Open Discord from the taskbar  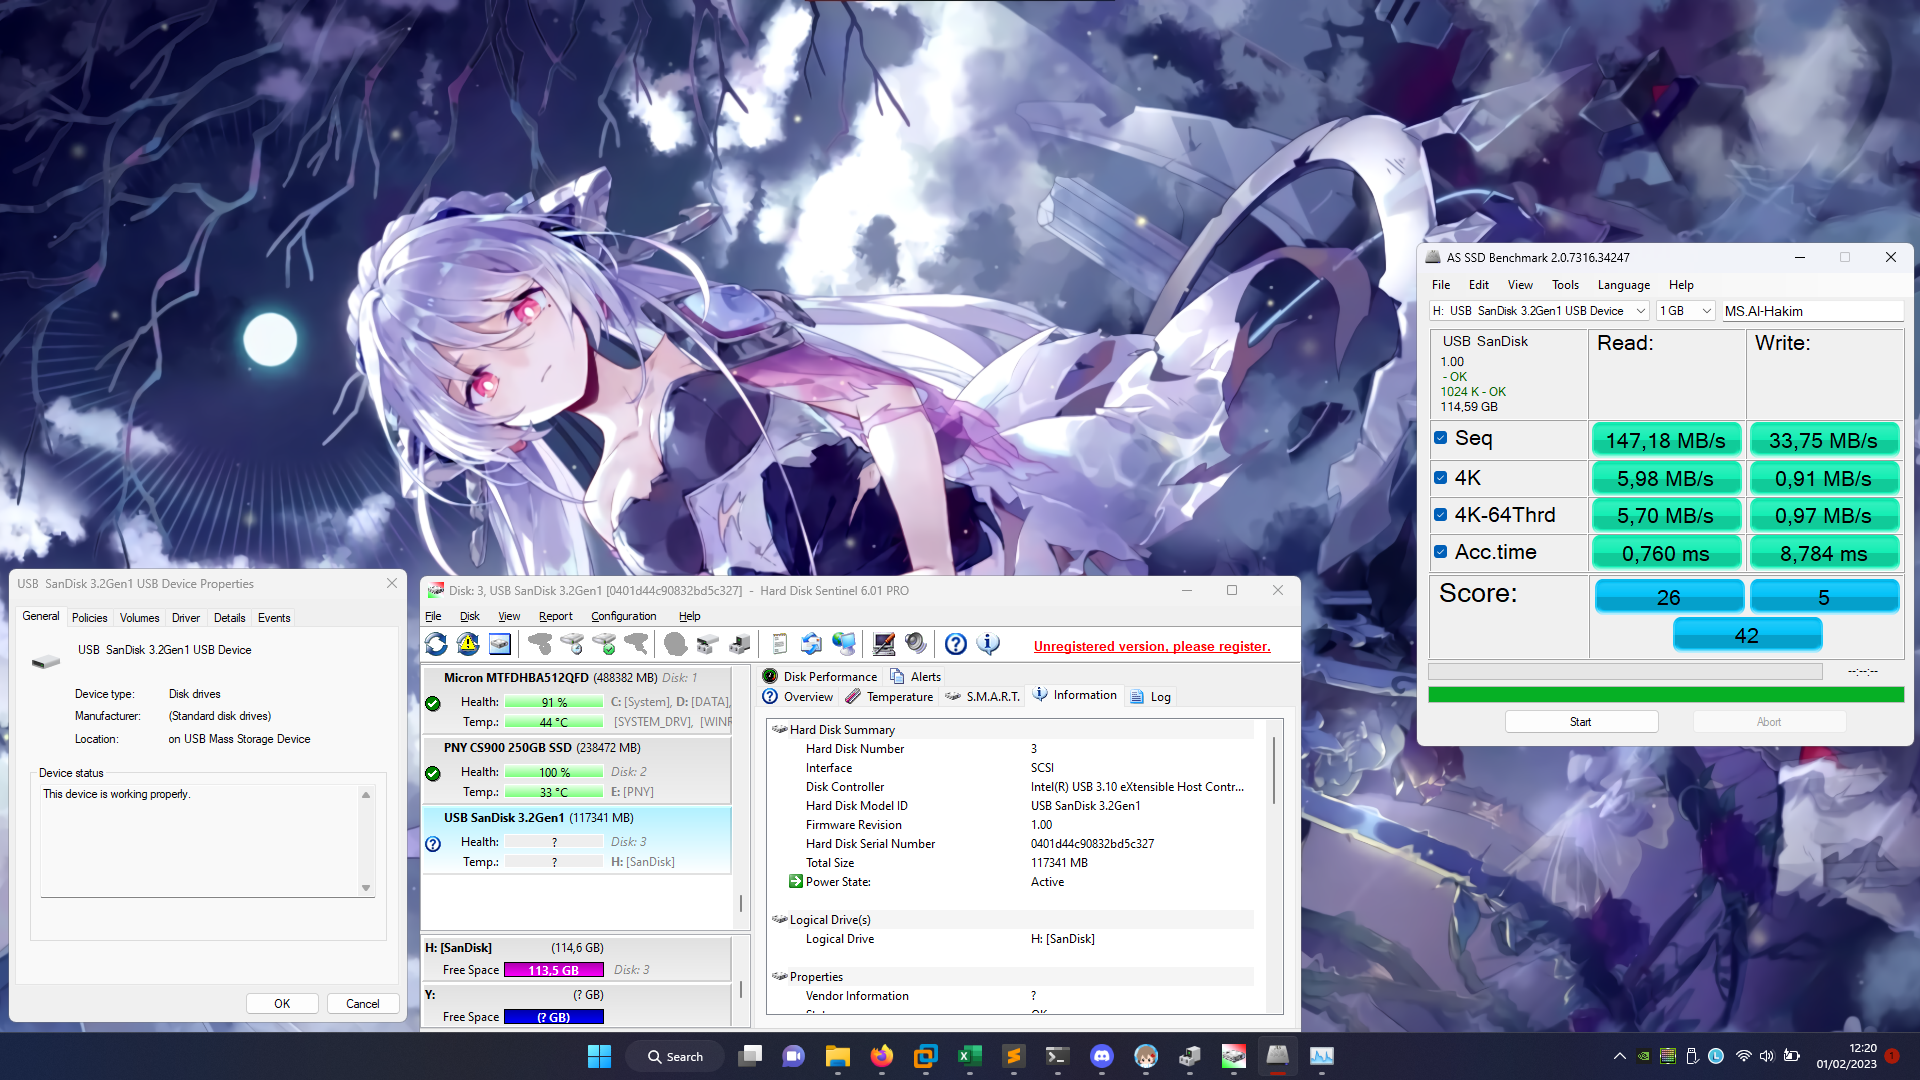click(x=1102, y=1056)
